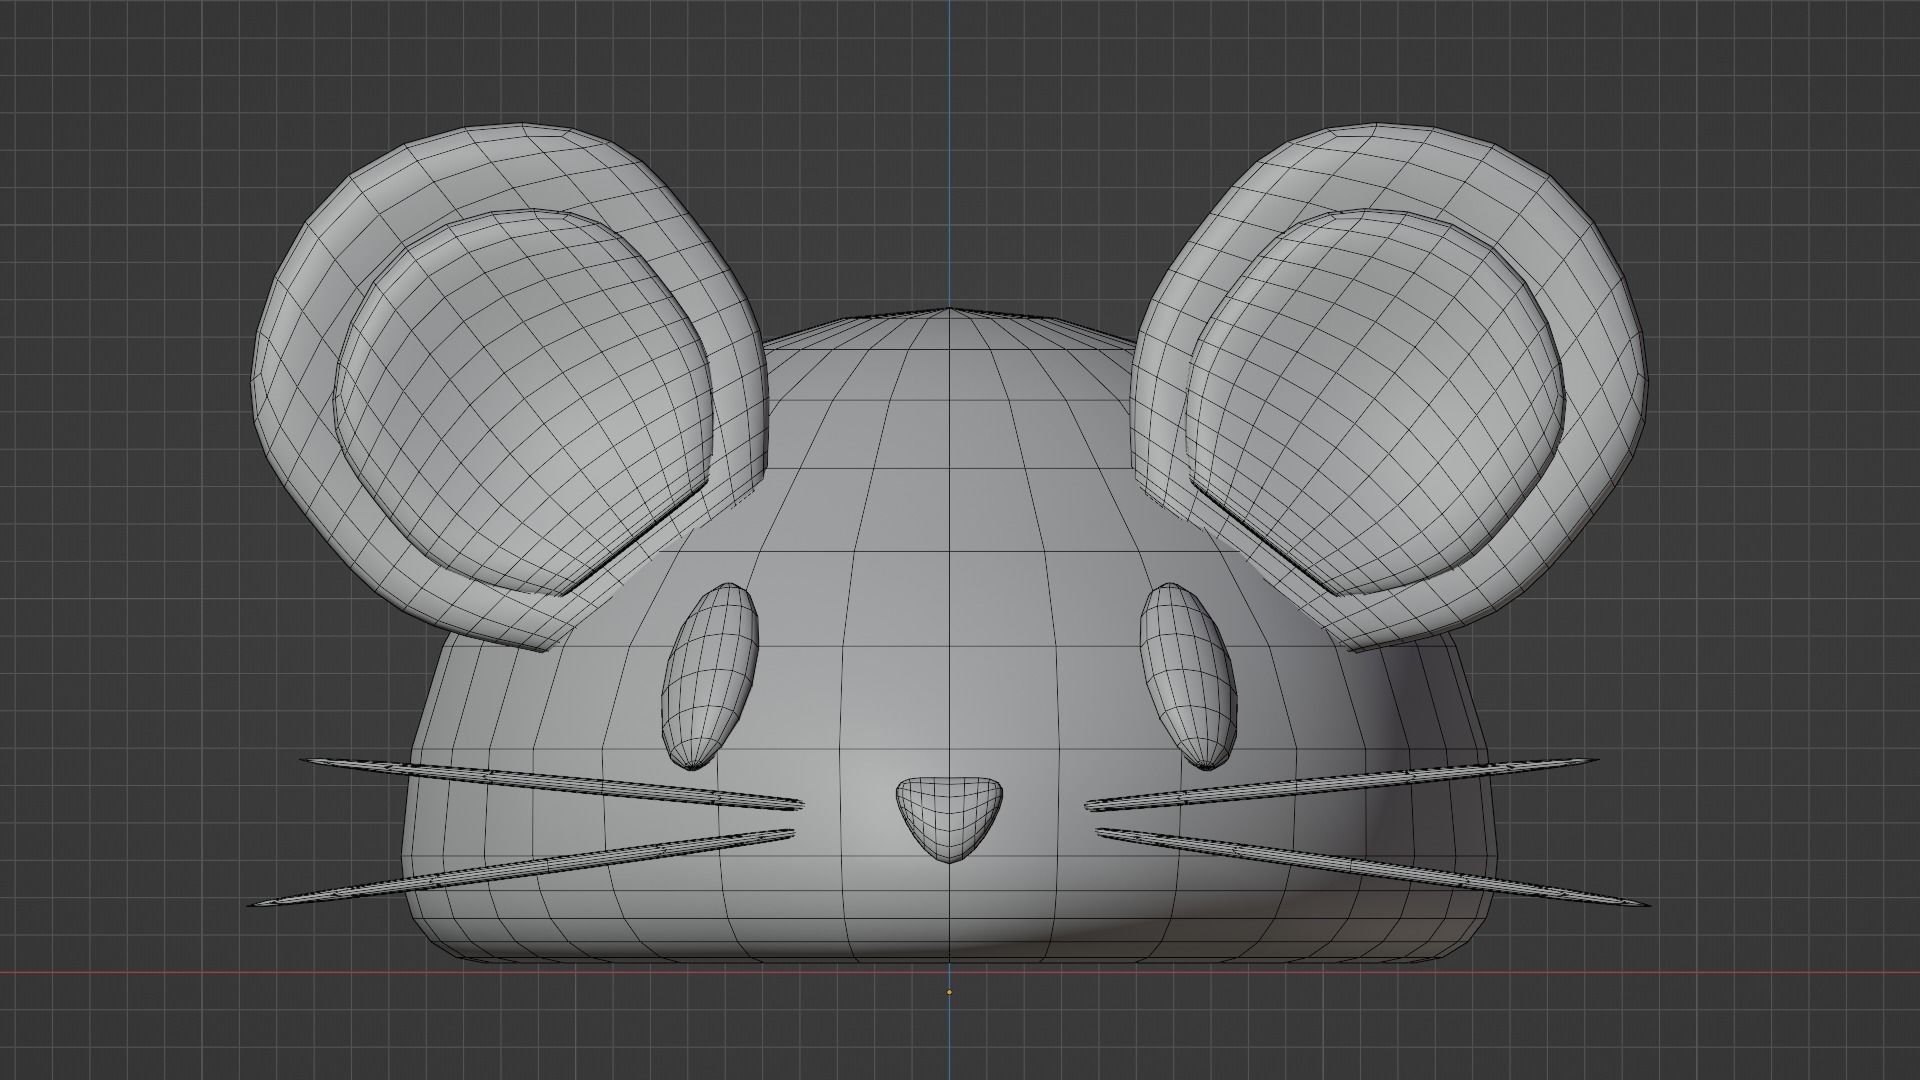Select the upper left whisker
Screen dimensions: 1920x1080
coord(550,783)
